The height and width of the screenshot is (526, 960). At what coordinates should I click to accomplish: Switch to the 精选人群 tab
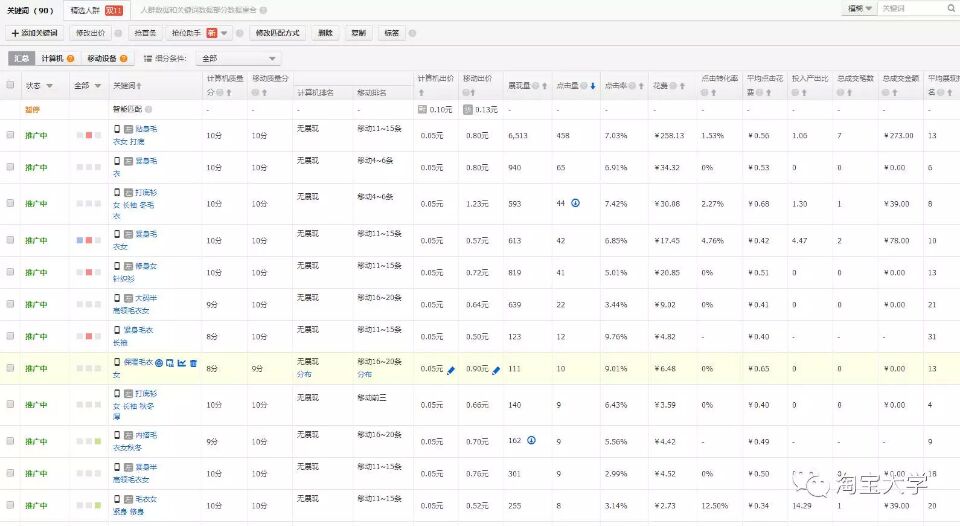click(96, 10)
